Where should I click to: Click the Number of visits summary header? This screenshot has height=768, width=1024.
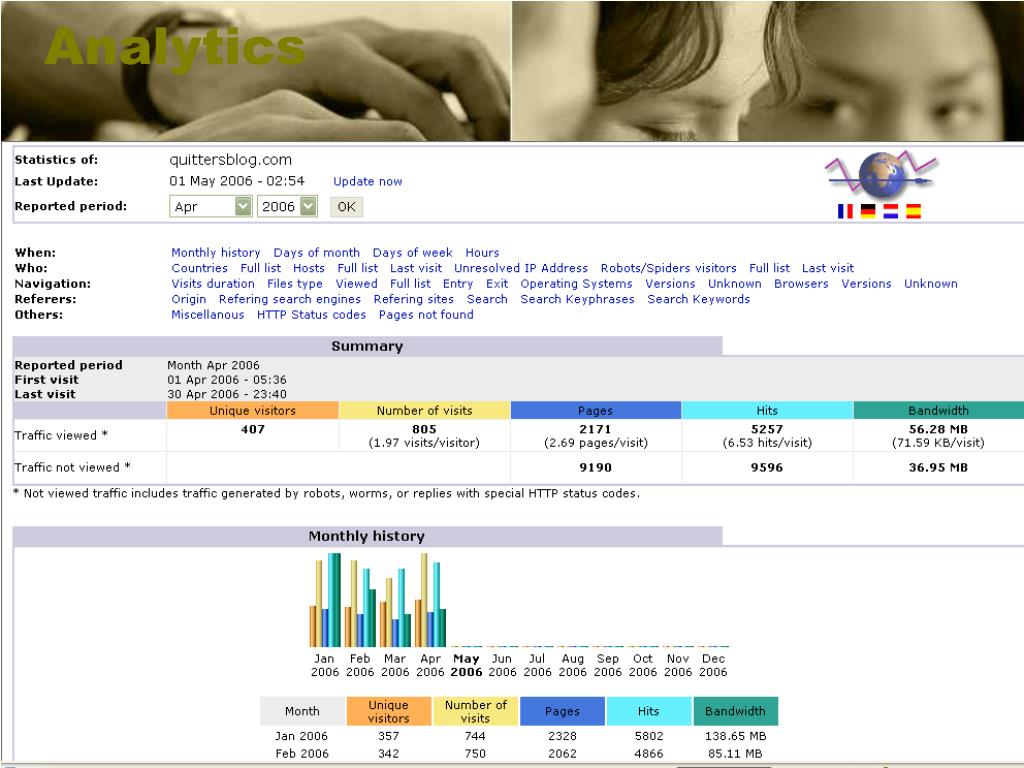tap(424, 410)
